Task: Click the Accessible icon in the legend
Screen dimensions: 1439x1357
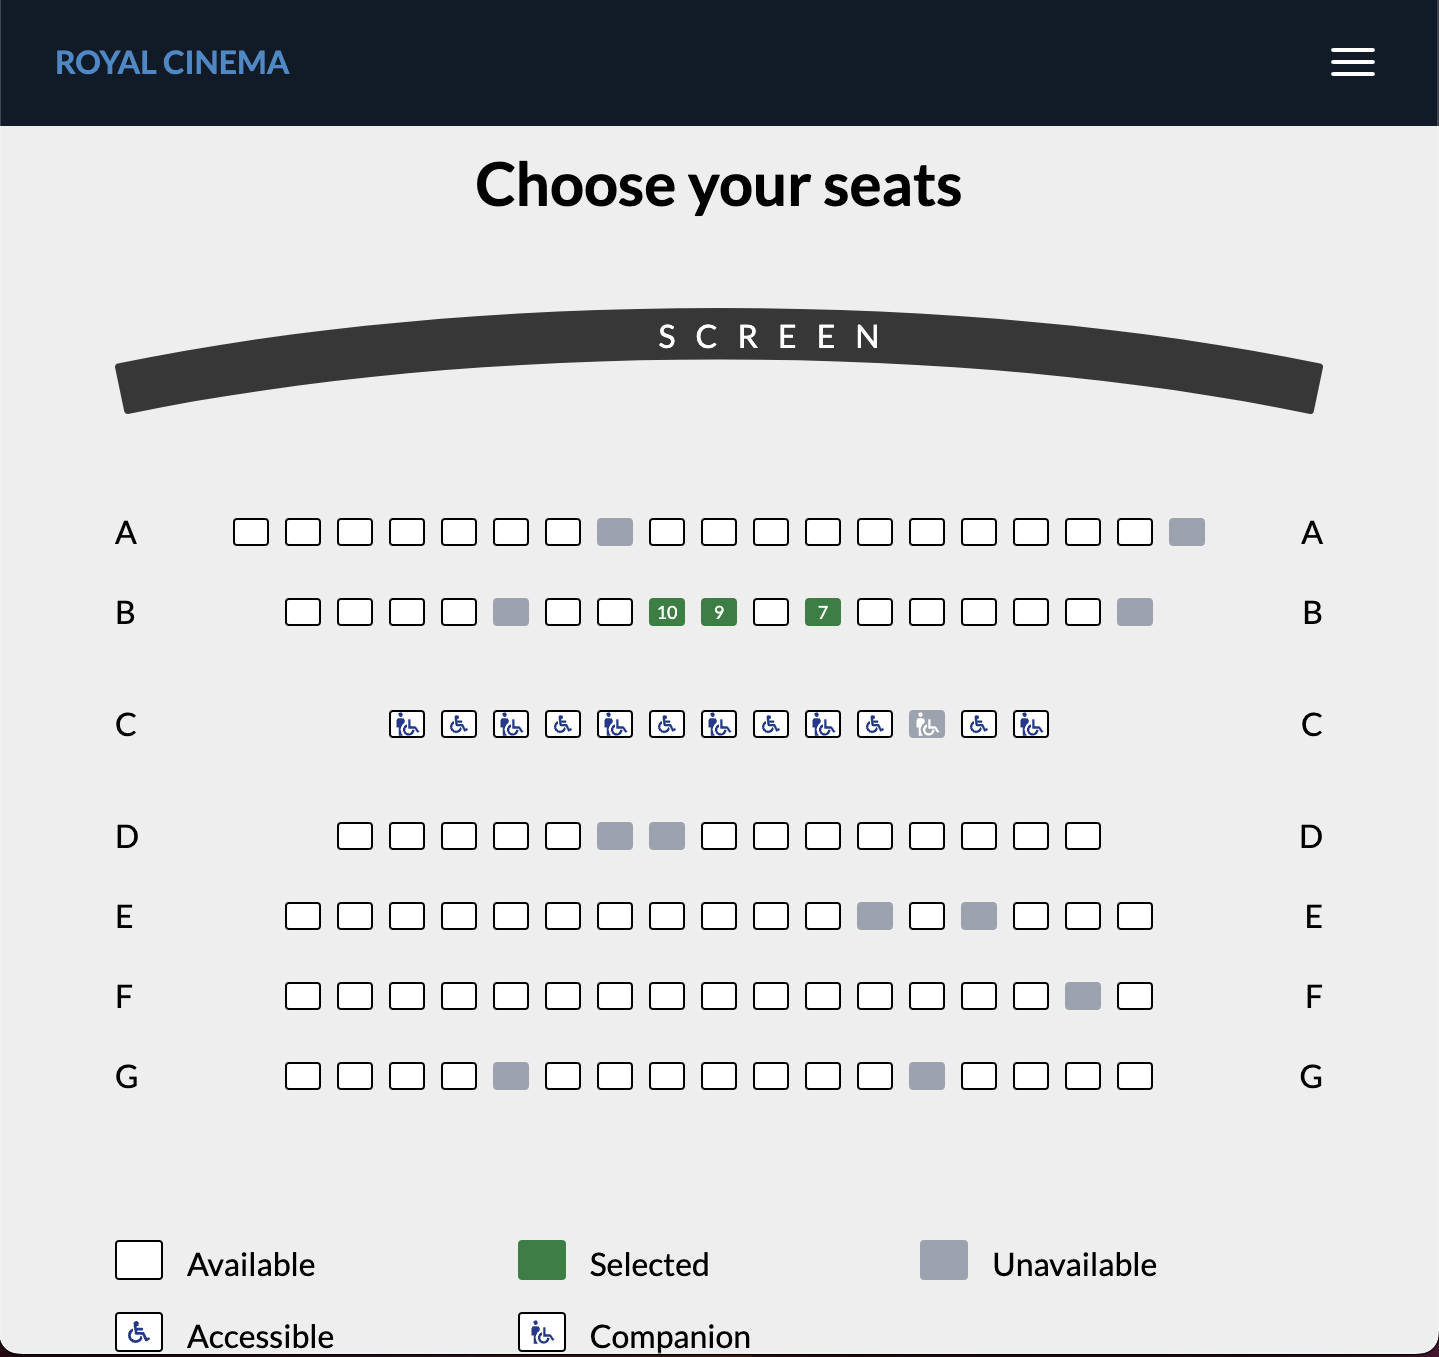Action: pos(139,1331)
